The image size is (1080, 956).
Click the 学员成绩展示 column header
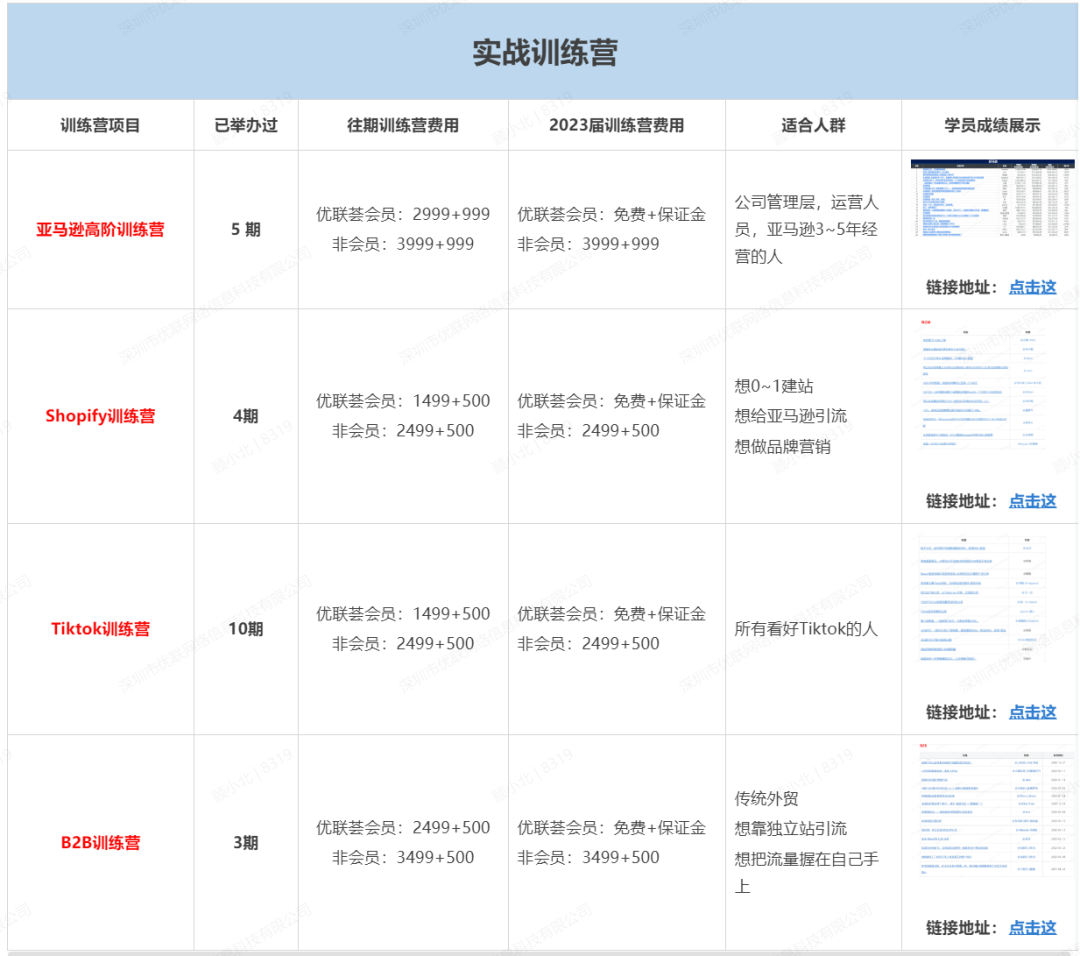click(992, 125)
